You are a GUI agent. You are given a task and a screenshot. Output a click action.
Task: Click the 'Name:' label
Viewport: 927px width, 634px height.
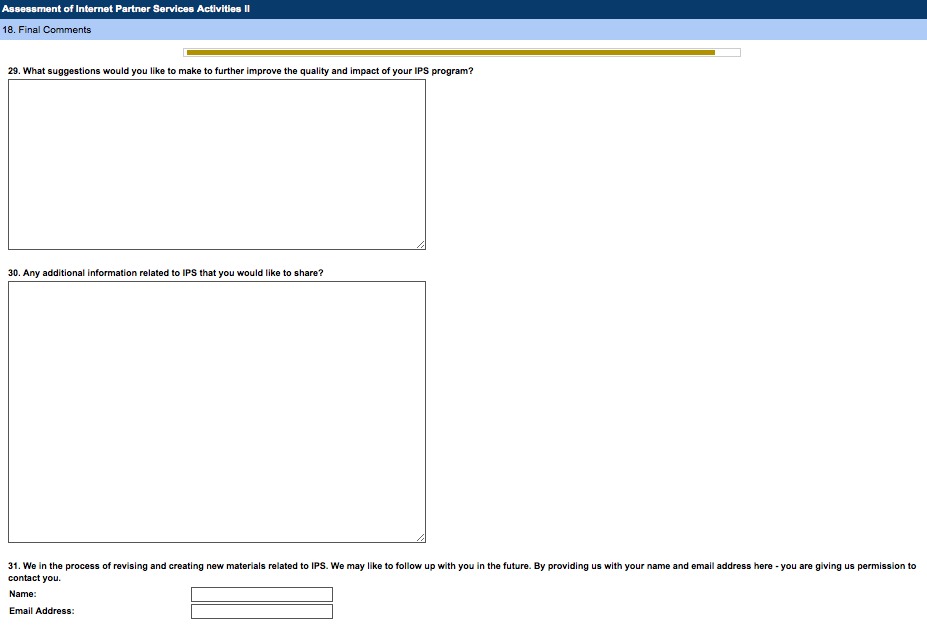coord(22,594)
